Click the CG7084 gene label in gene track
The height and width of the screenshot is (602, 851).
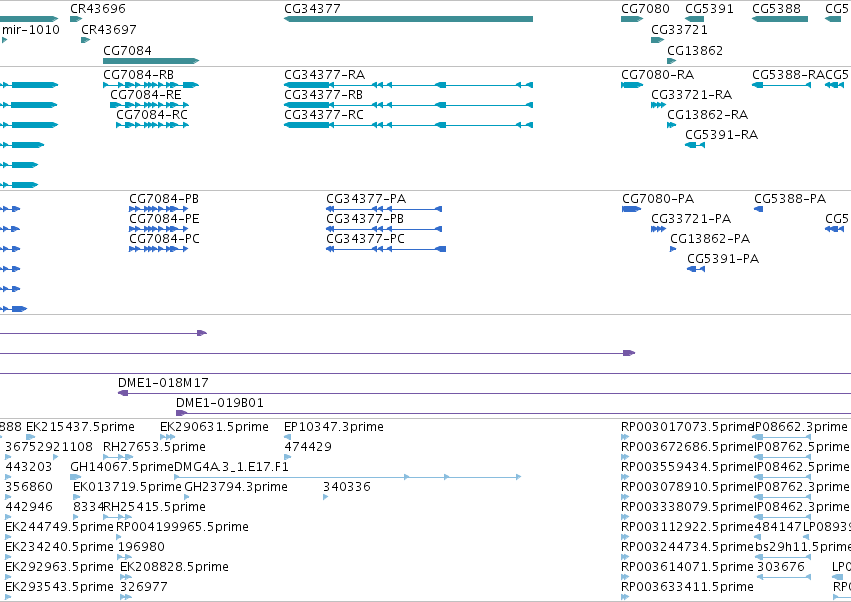pyautogui.click(x=127, y=50)
